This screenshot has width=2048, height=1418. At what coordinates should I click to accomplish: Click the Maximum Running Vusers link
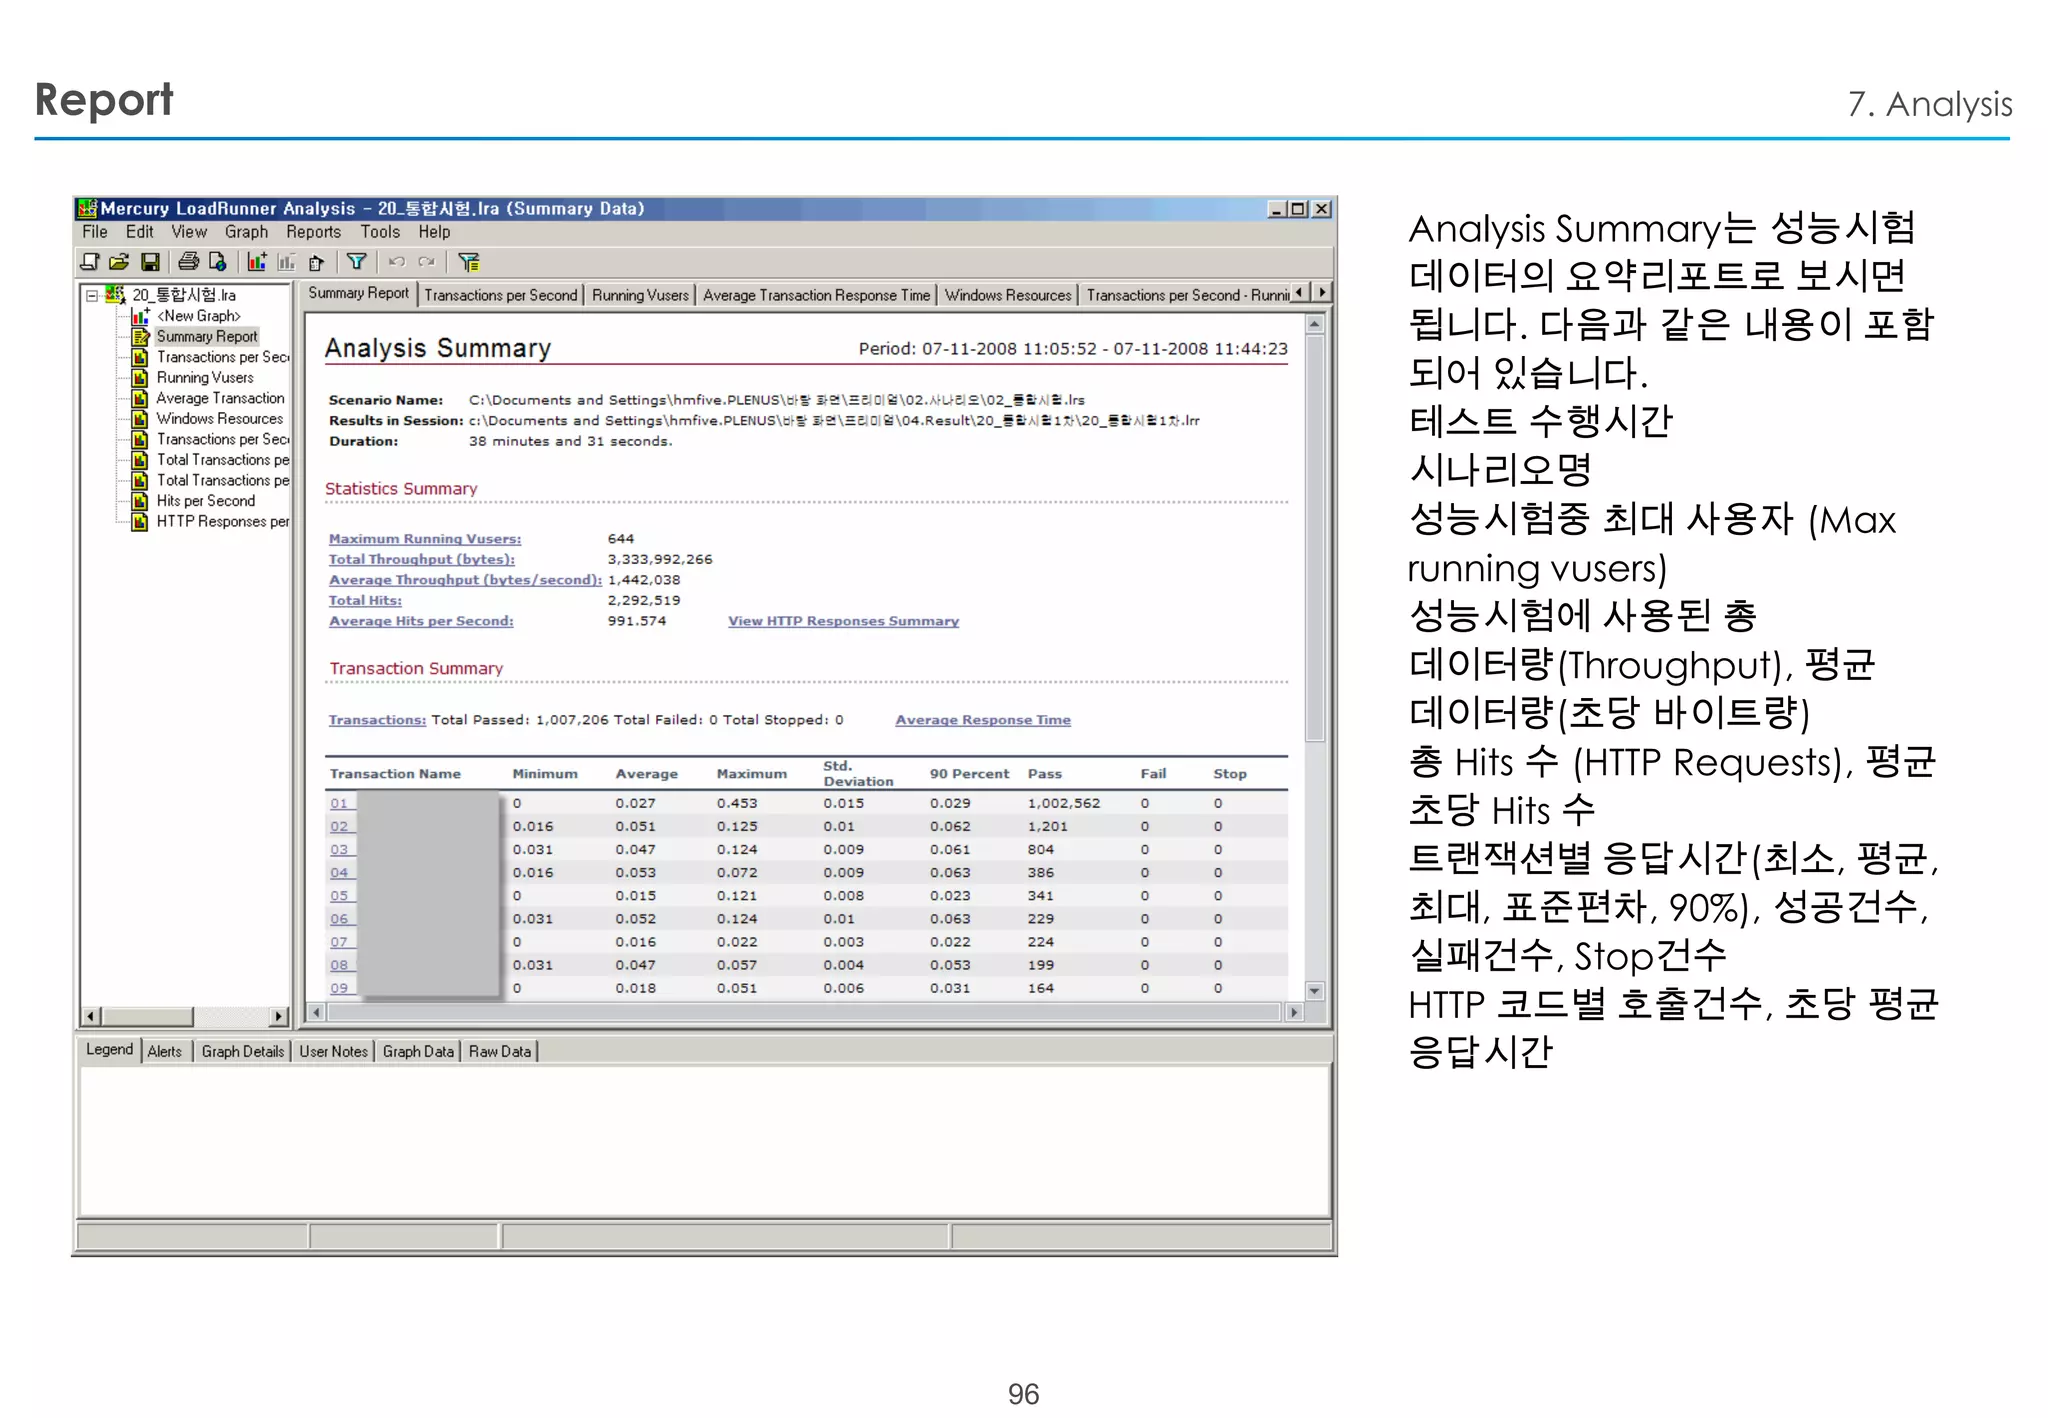[x=425, y=539]
